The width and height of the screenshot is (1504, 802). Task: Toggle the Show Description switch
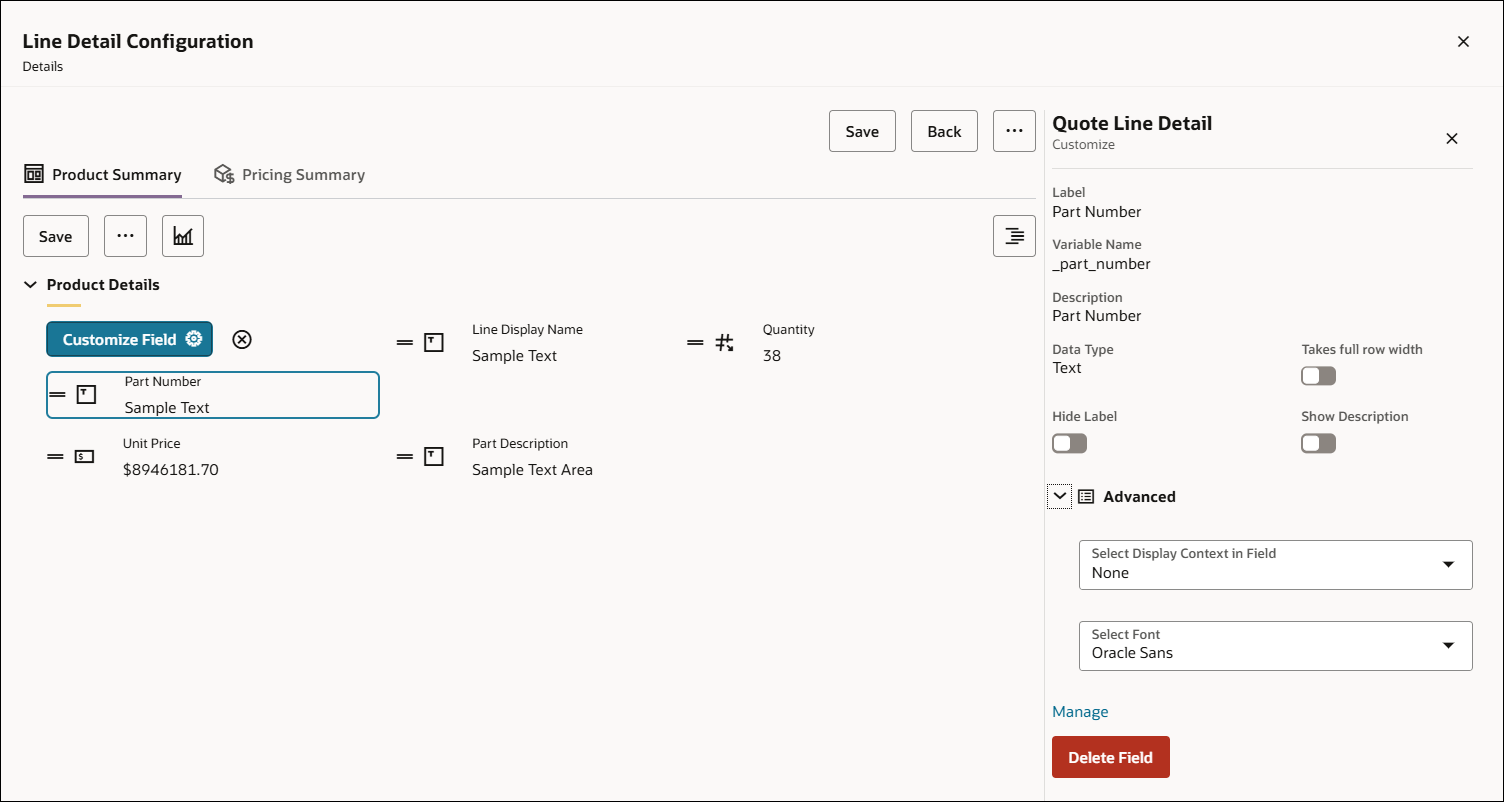(x=1318, y=443)
